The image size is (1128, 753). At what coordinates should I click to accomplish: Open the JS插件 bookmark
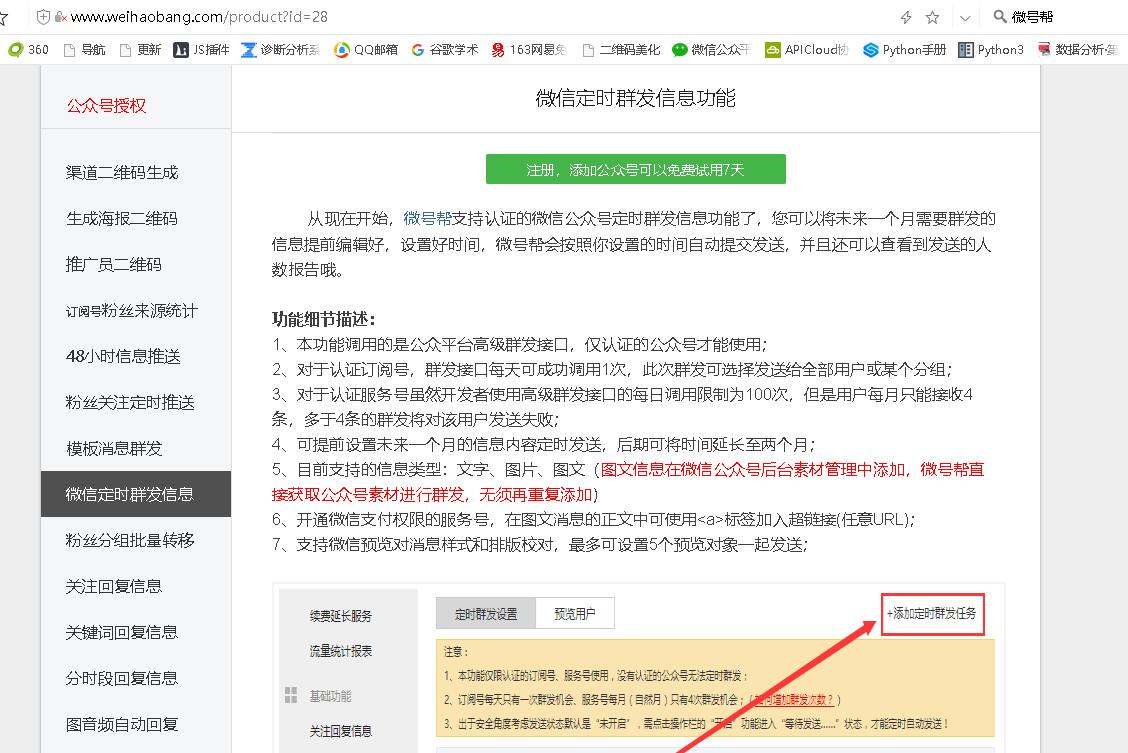click(201, 50)
